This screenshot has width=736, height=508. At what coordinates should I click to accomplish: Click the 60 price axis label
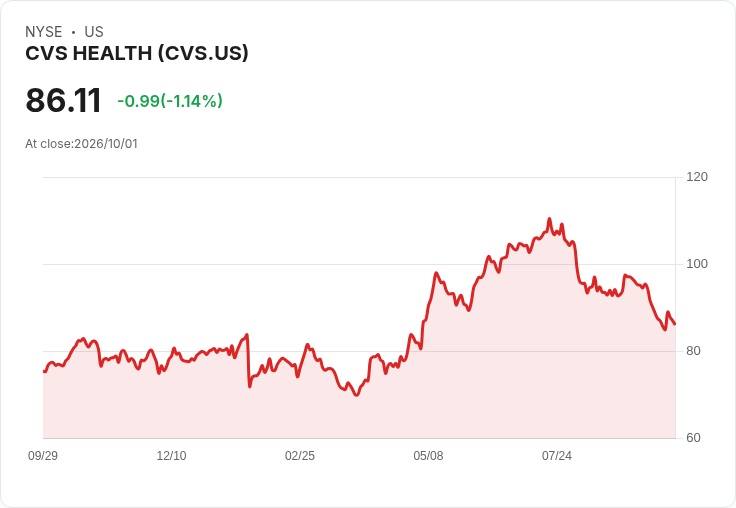coord(693,438)
